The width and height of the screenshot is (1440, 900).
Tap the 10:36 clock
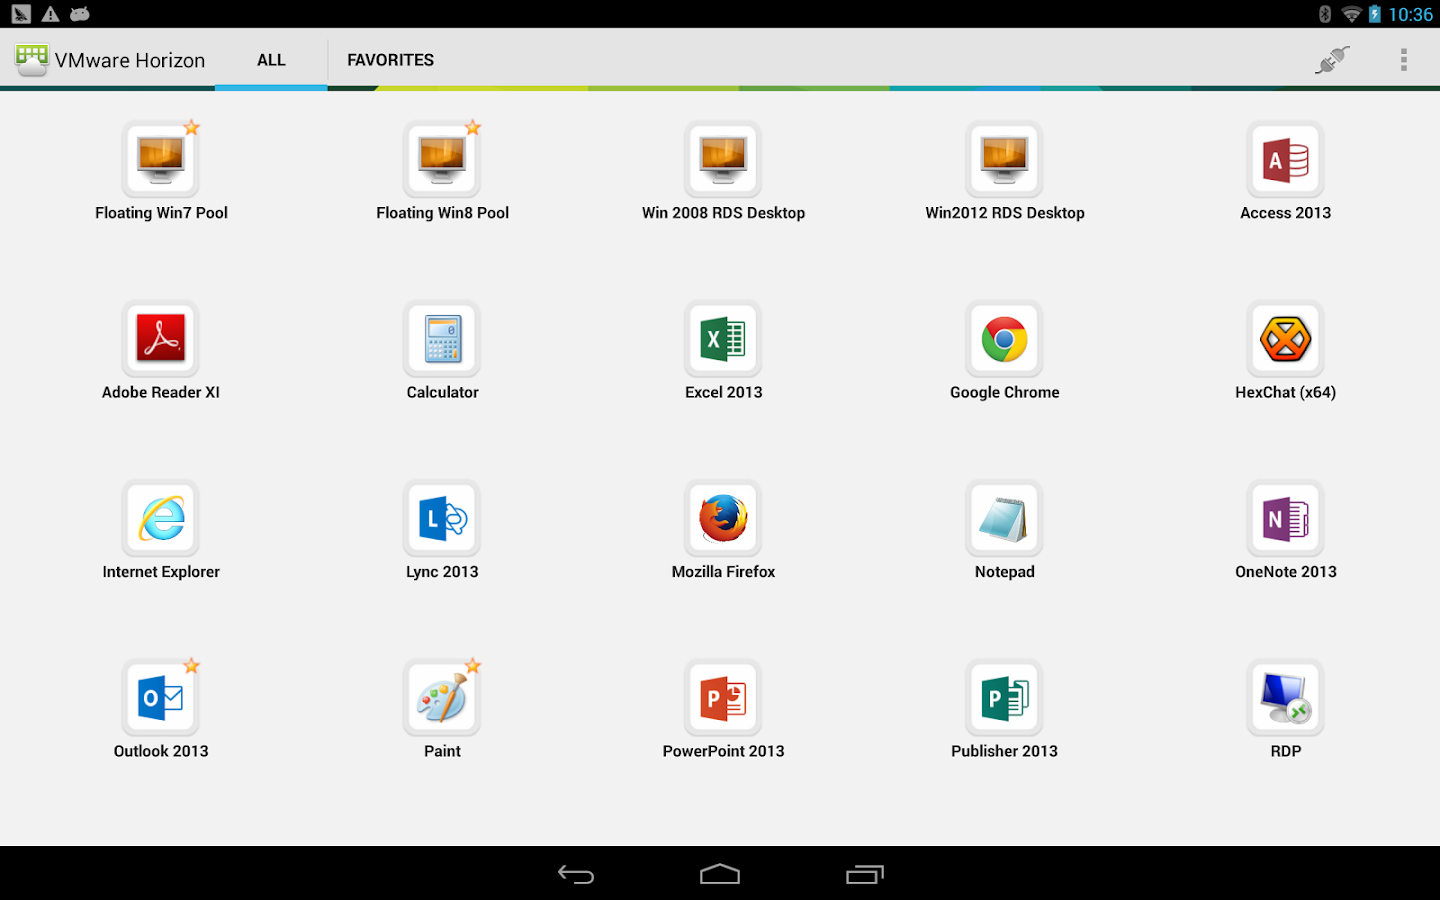pyautogui.click(x=1410, y=14)
